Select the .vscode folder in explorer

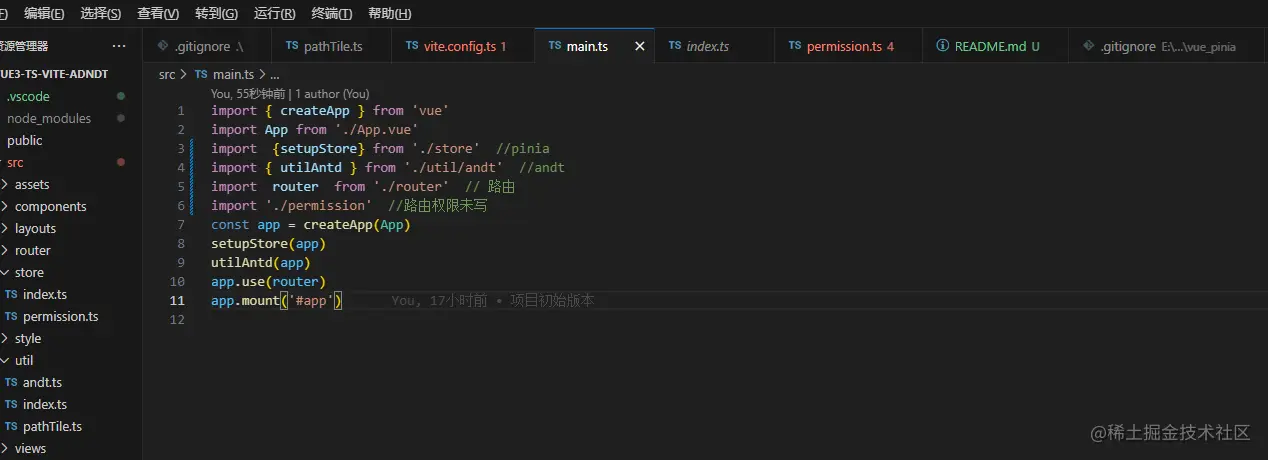click(x=28, y=96)
